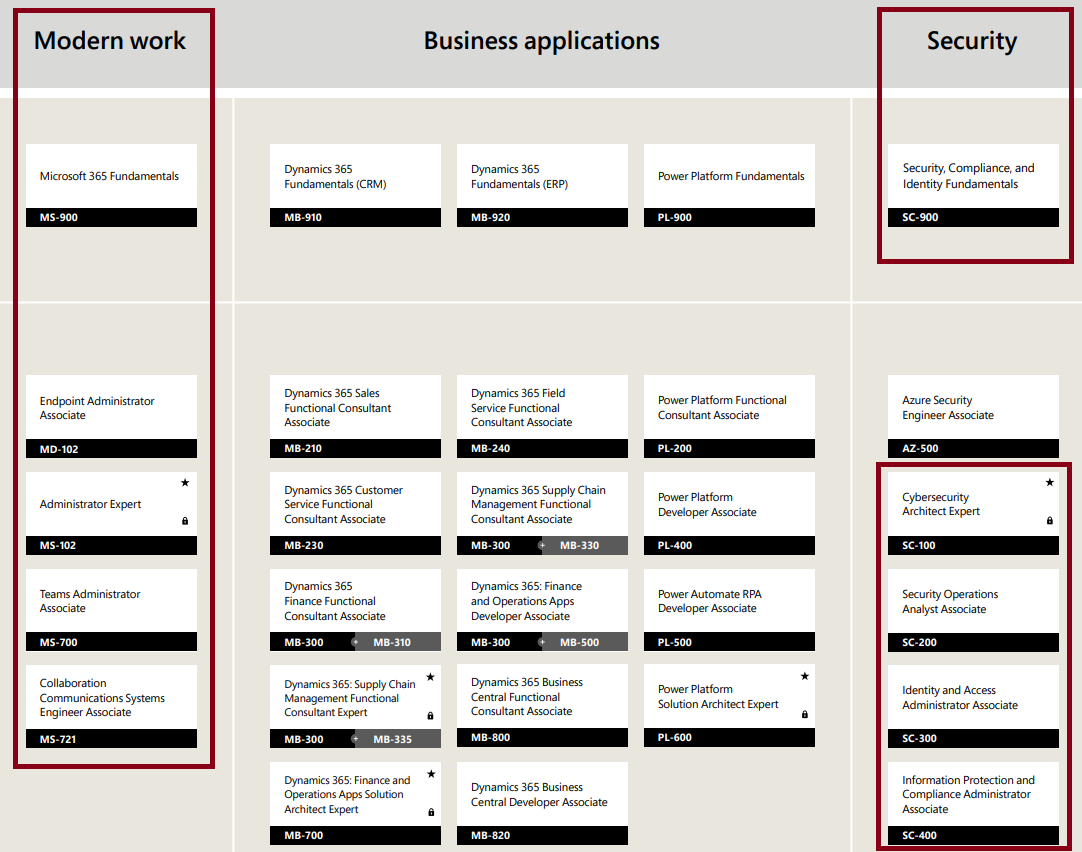This screenshot has height=852, width=1082.
Task: Open Security Operations Analyst Associate title
Action: 950,602
